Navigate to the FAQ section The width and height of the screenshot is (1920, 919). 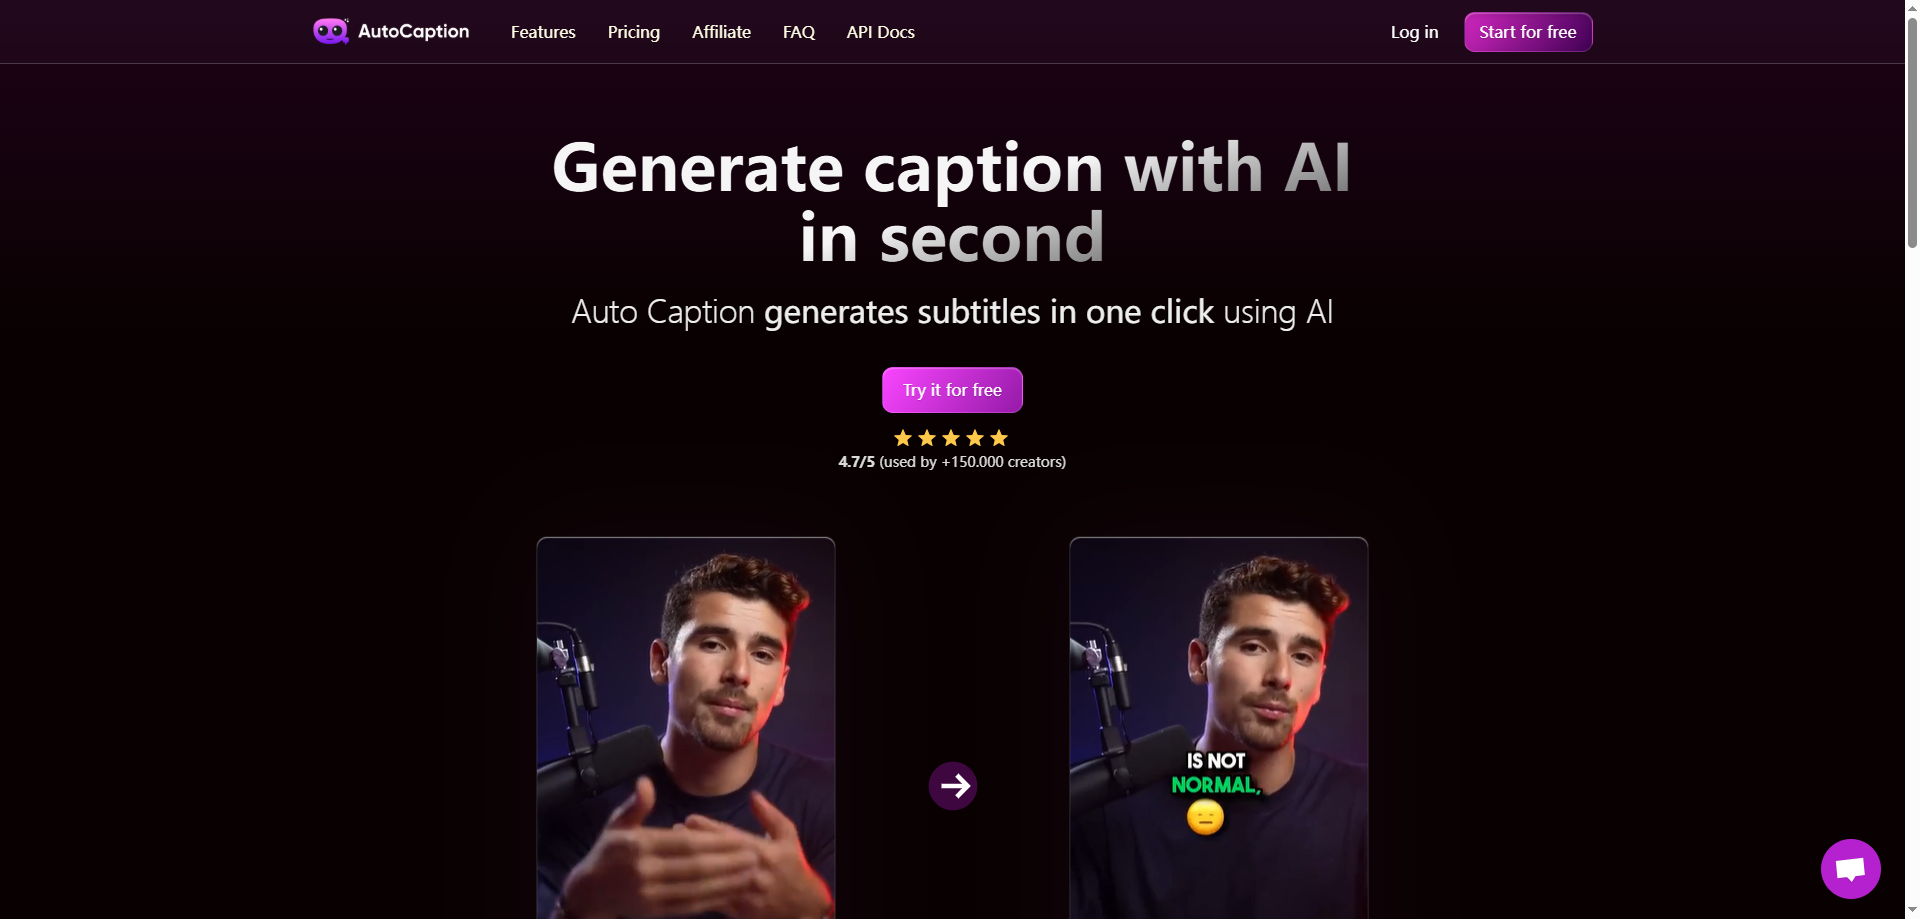tap(799, 32)
